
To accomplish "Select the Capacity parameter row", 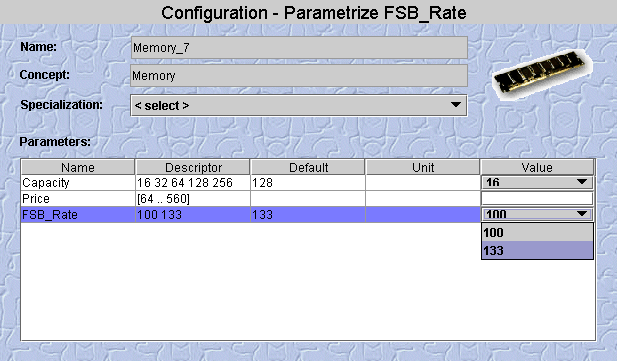I will click(x=251, y=183).
